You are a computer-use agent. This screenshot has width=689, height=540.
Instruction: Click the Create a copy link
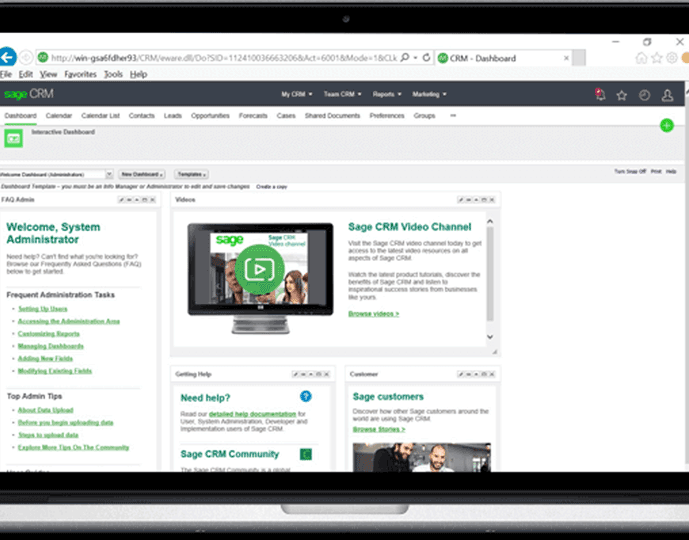(x=272, y=187)
